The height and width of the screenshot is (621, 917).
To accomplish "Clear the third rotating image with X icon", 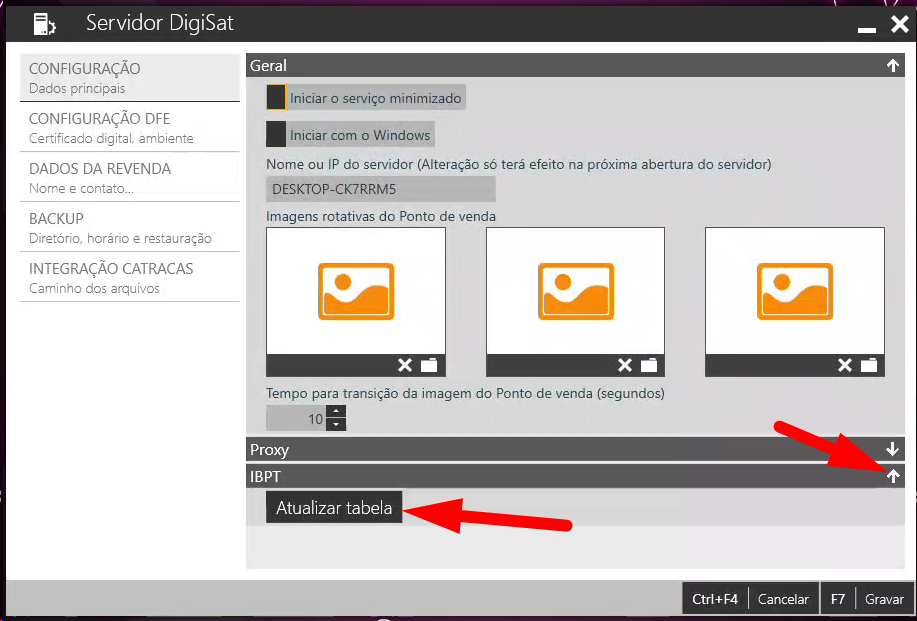I will pyautogui.click(x=845, y=365).
